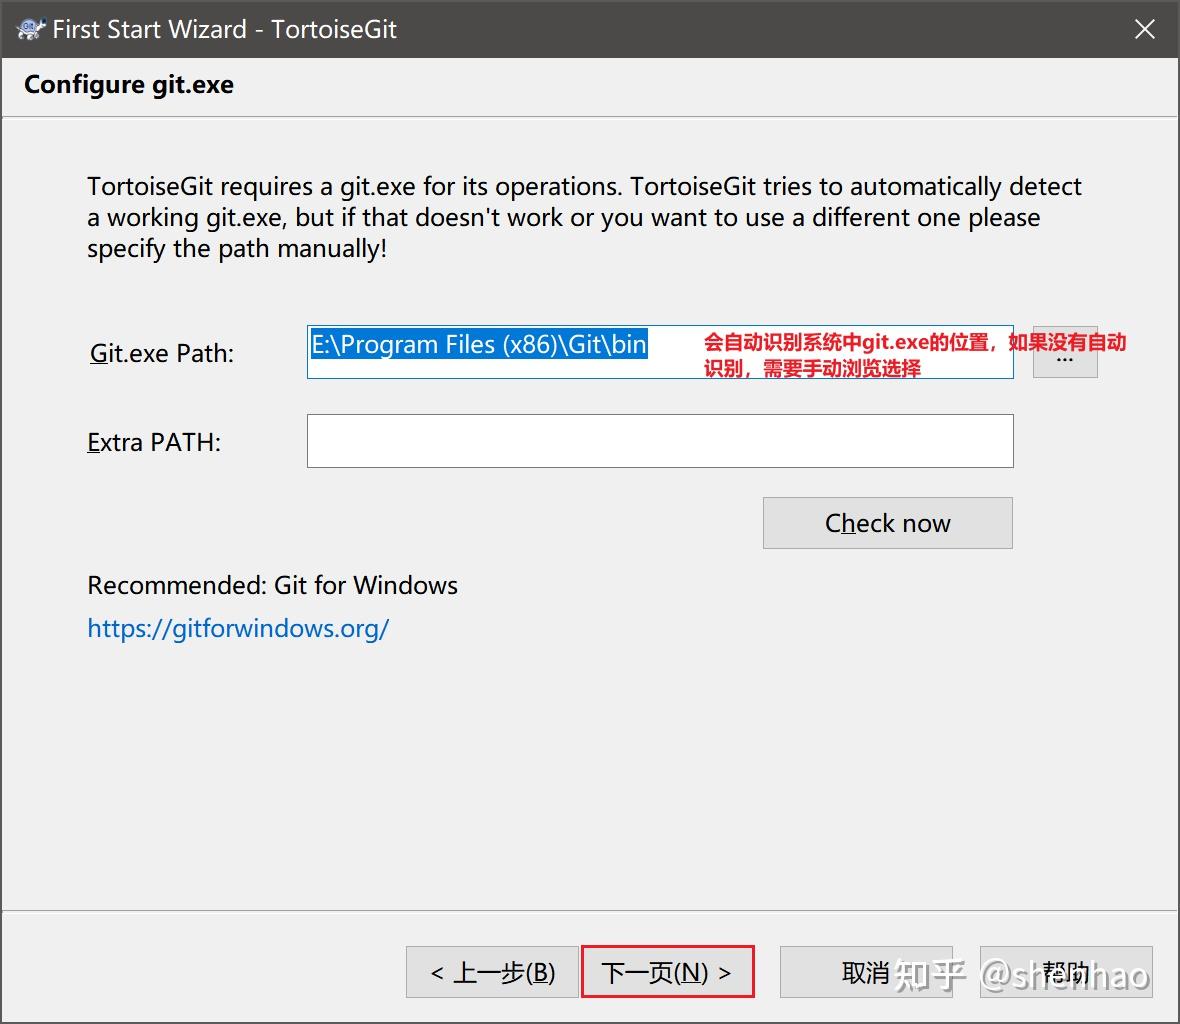Click the "Recommended: Git for Windows" text
Viewport: 1180px width, 1024px height.
pyautogui.click(x=272, y=585)
